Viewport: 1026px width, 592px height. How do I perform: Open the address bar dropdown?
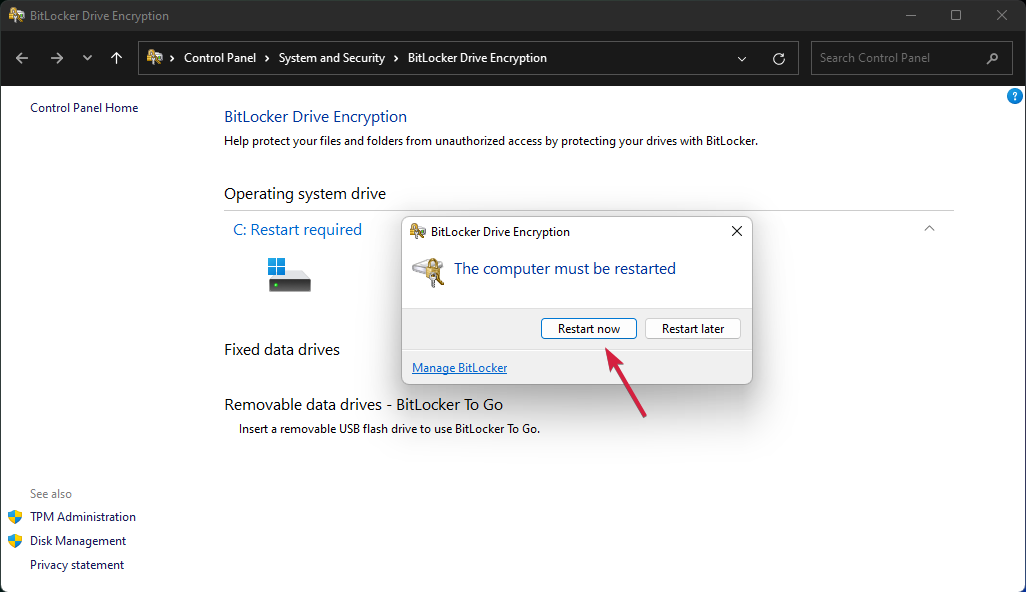tap(742, 58)
